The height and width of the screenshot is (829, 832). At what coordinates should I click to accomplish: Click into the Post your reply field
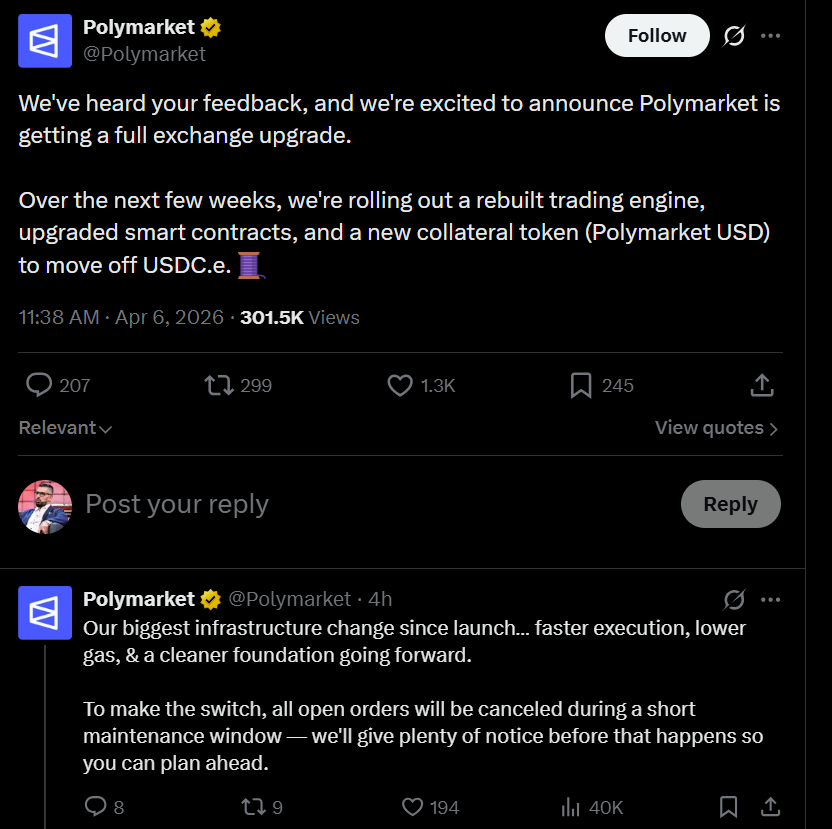click(177, 504)
